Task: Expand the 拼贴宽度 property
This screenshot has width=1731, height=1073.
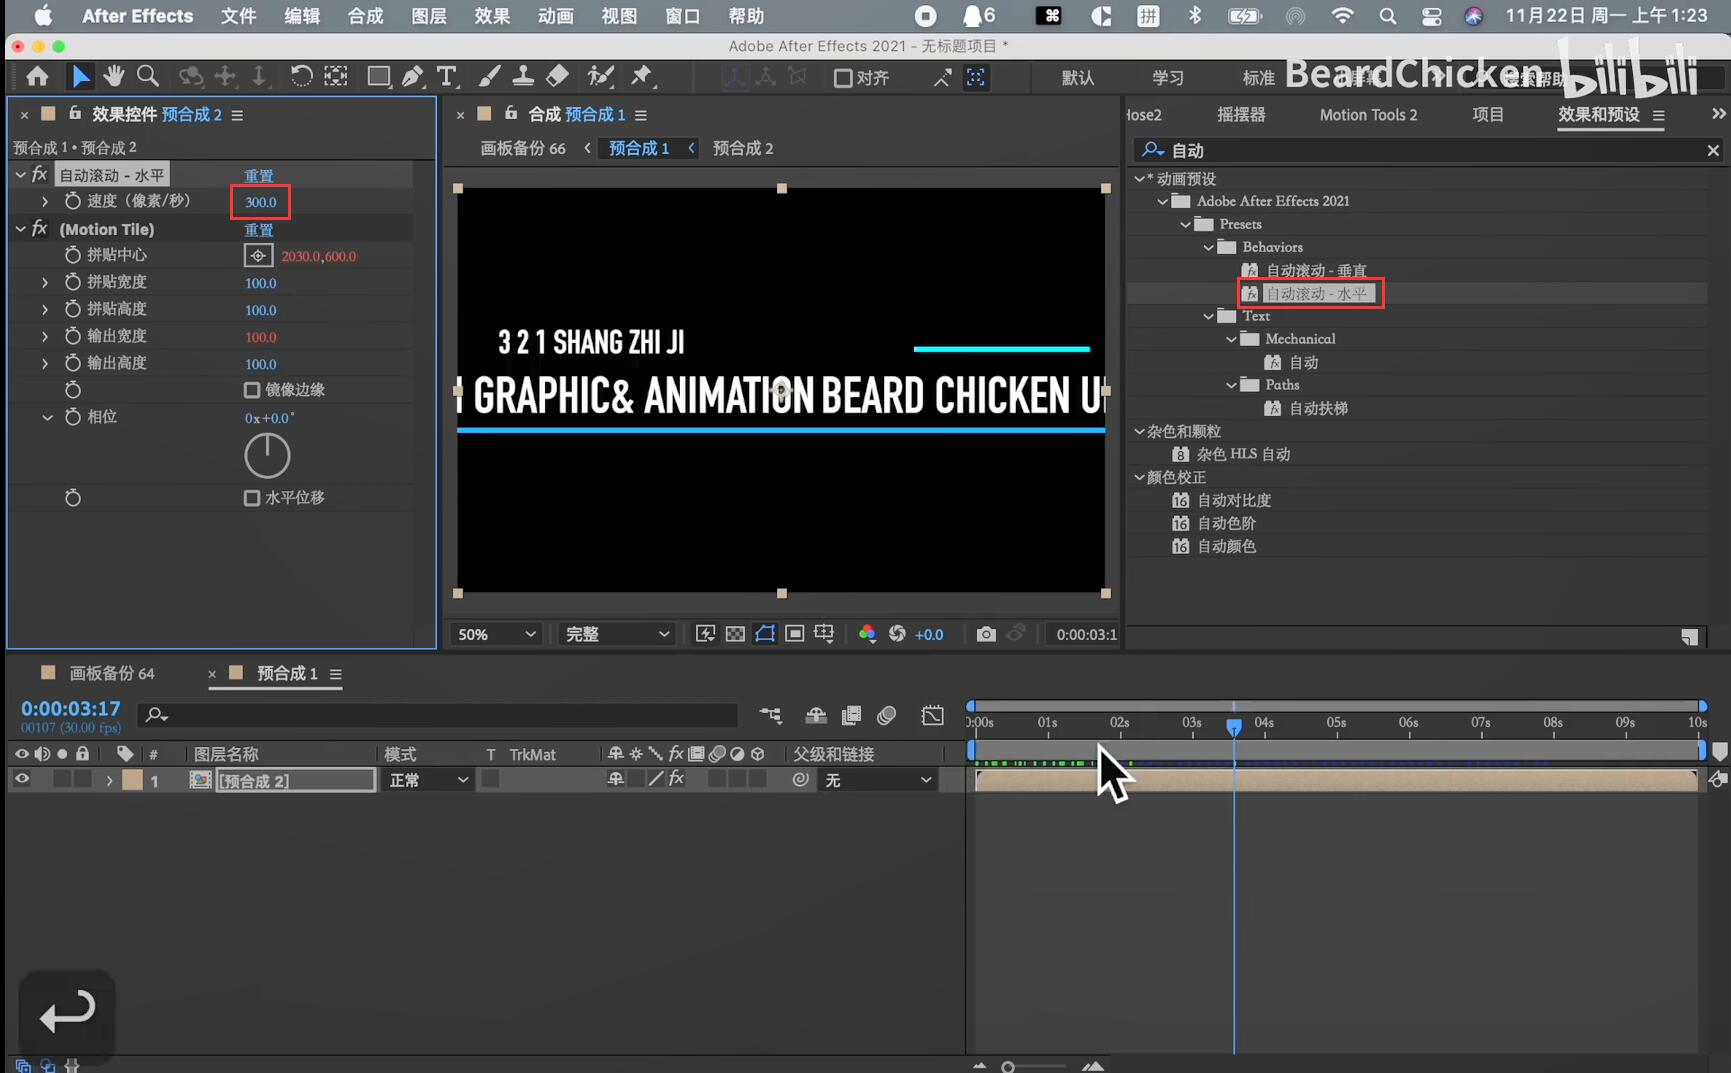Action: click(x=45, y=282)
